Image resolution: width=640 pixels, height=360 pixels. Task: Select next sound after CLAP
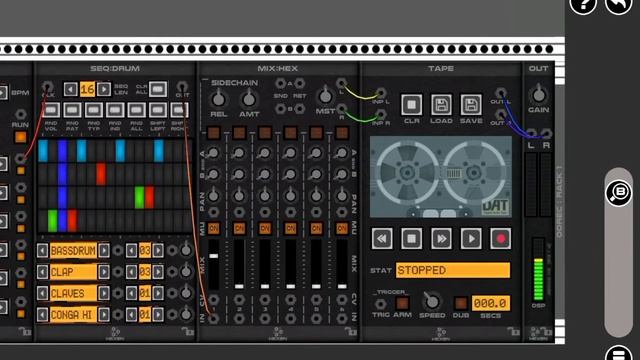(104, 272)
